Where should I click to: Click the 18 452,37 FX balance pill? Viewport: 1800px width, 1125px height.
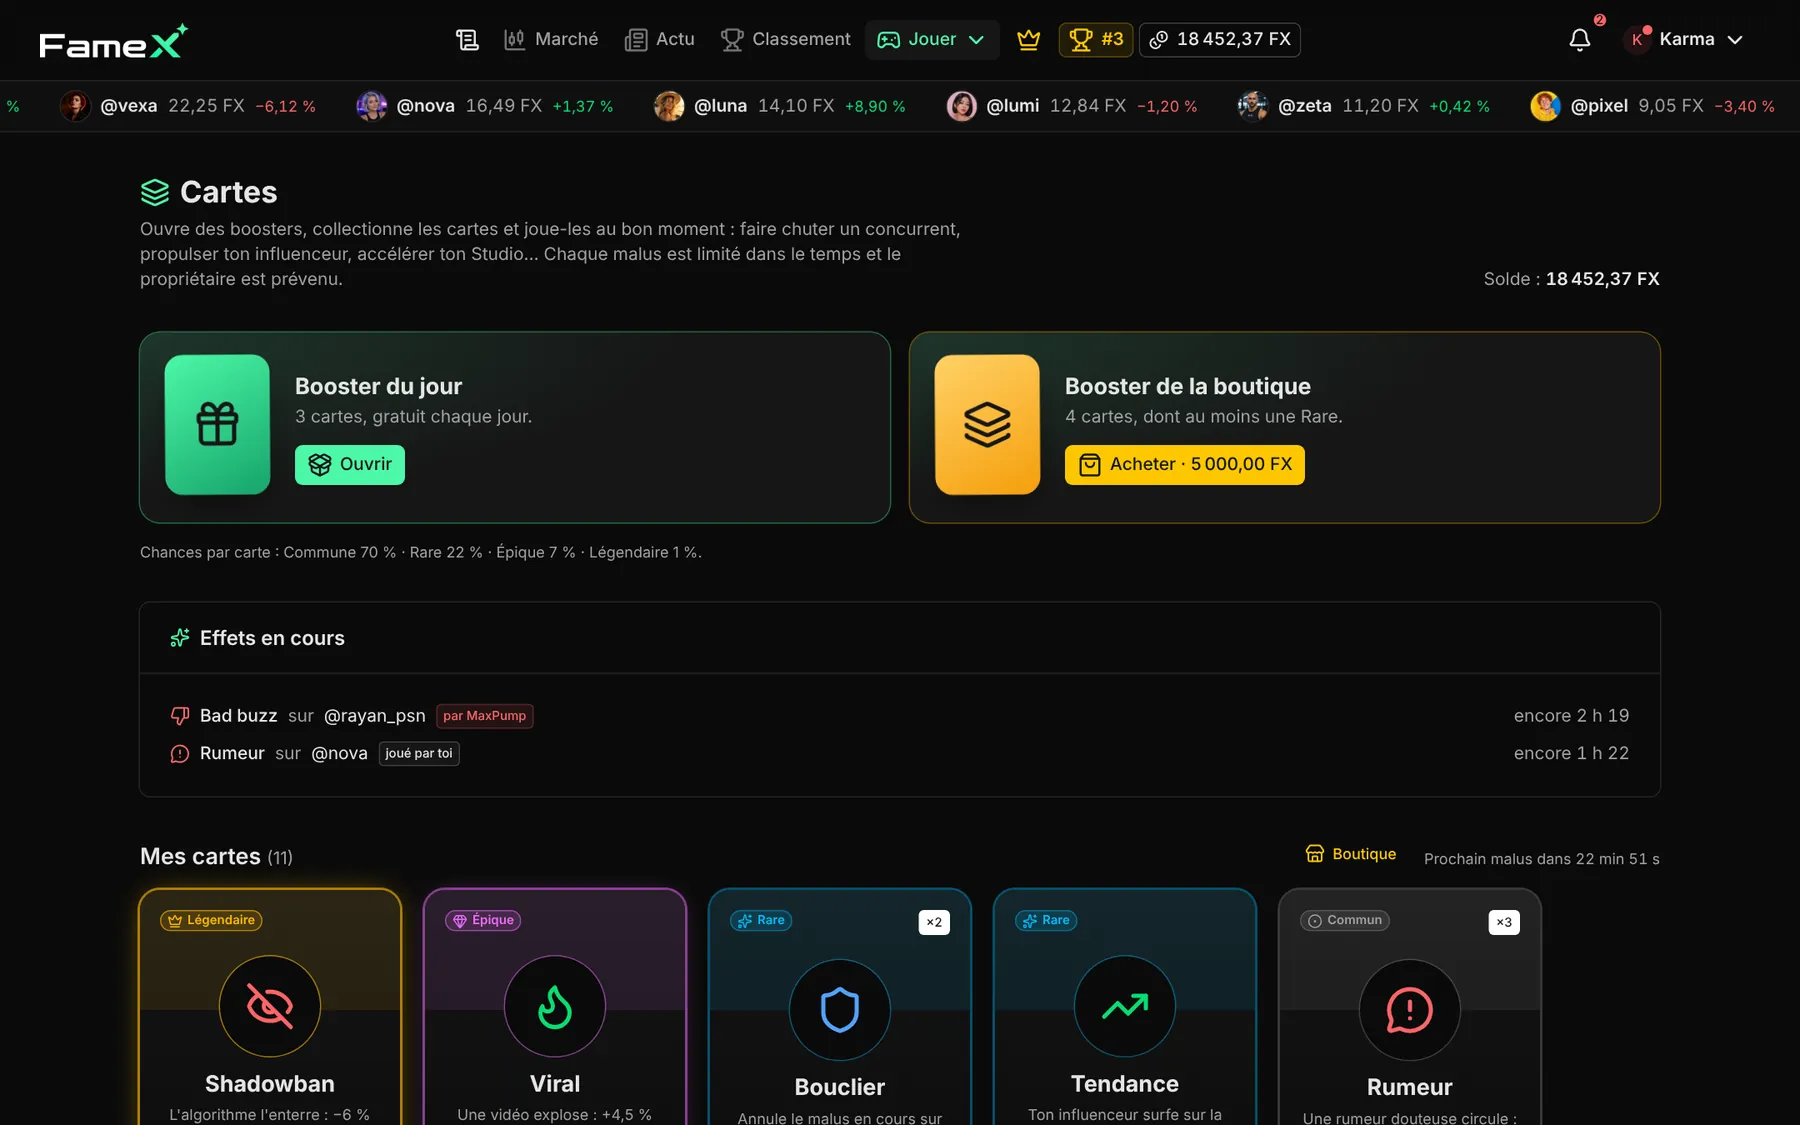[1220, 40]
